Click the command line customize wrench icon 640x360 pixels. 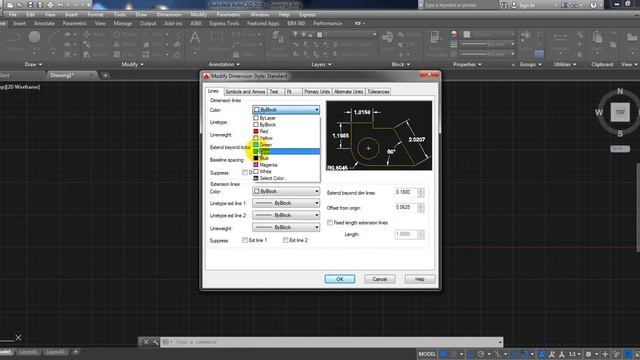pyautogui.click(x=156, y=342)
